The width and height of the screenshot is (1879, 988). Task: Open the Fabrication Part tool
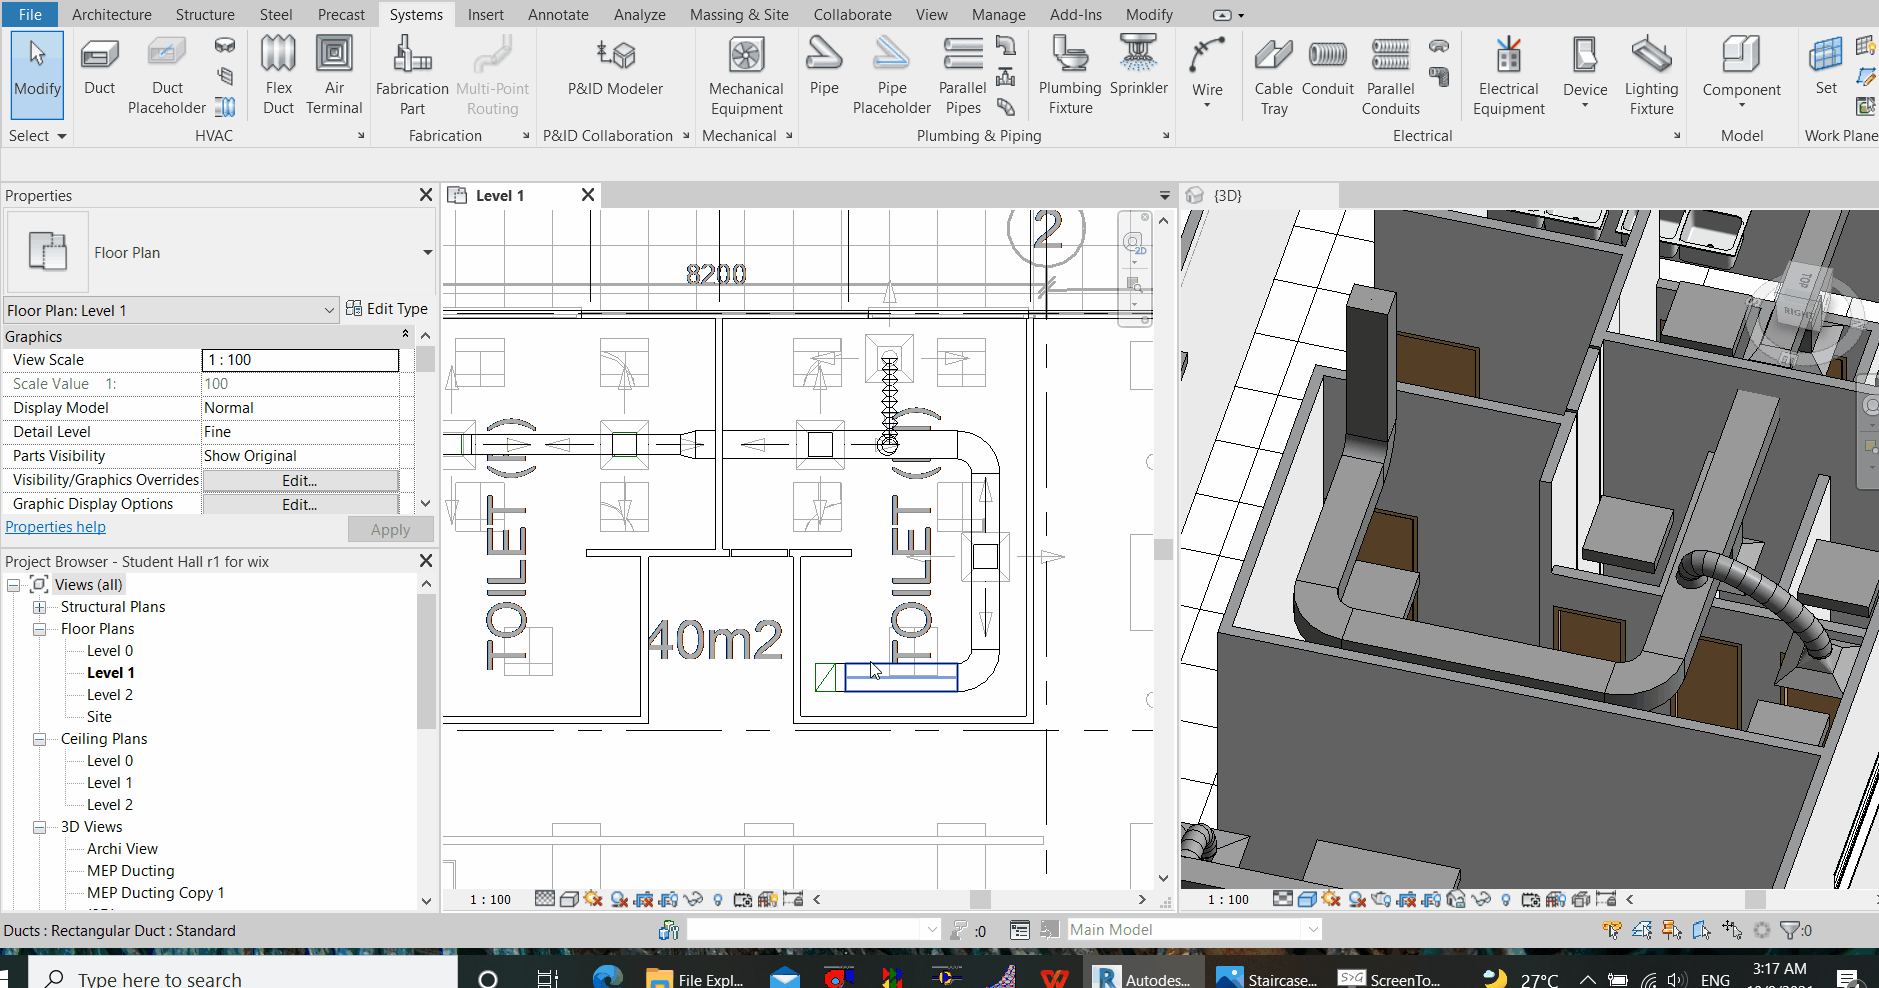point(412,76)
